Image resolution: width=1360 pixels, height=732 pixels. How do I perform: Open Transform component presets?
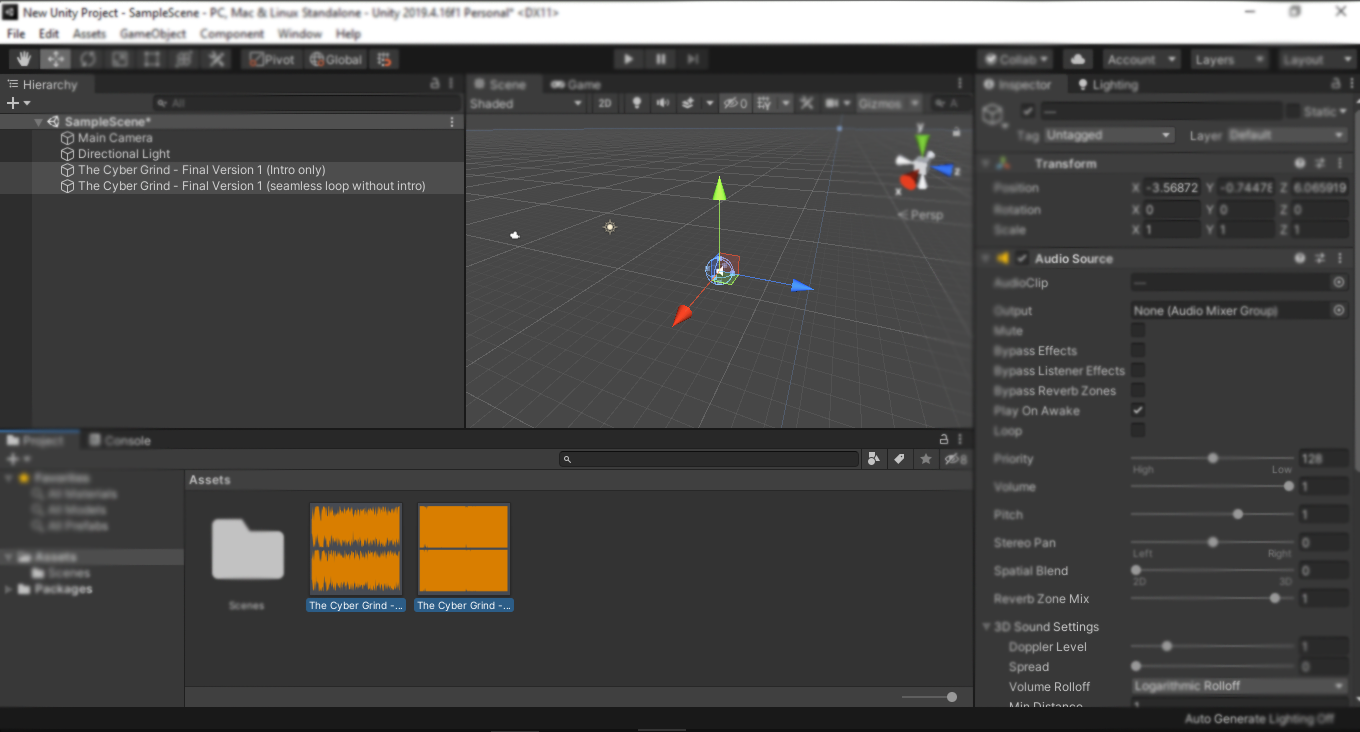pos(1320,163)
